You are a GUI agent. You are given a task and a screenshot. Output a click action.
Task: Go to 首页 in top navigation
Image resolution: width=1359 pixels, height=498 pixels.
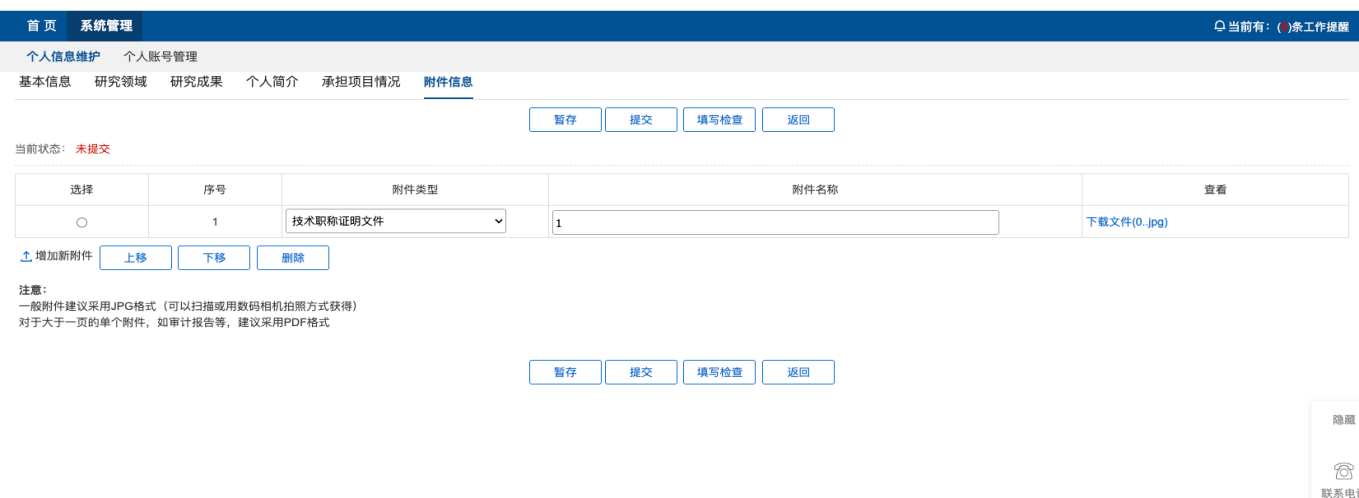pos(41,26)
